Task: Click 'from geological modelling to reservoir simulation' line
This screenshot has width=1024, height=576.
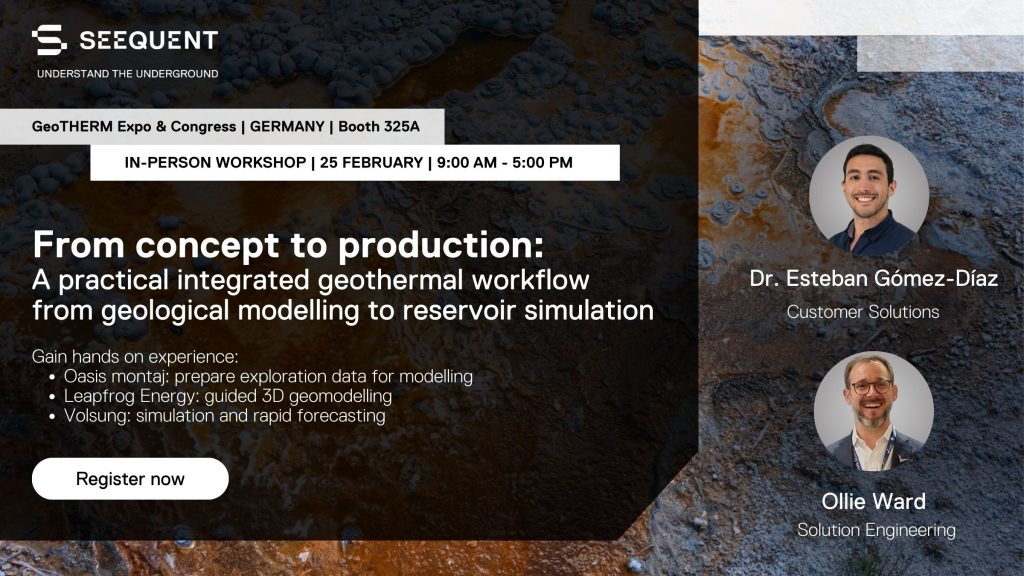Action: point(343,310)
